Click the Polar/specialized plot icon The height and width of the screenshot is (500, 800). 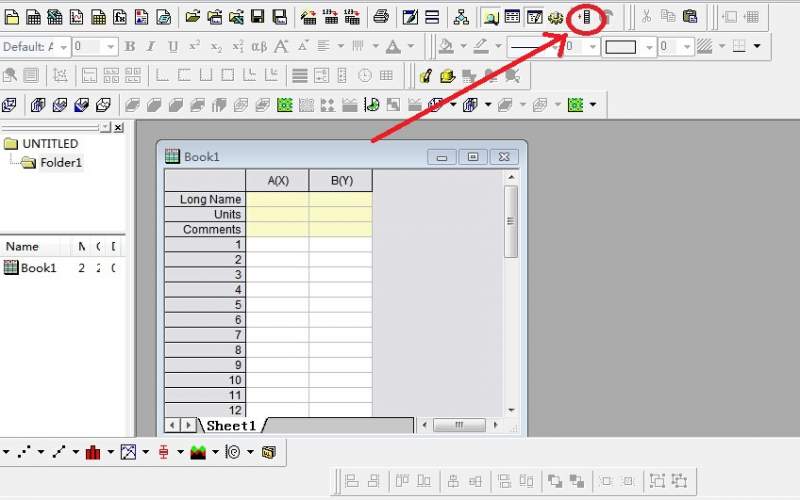coord(233,452)
